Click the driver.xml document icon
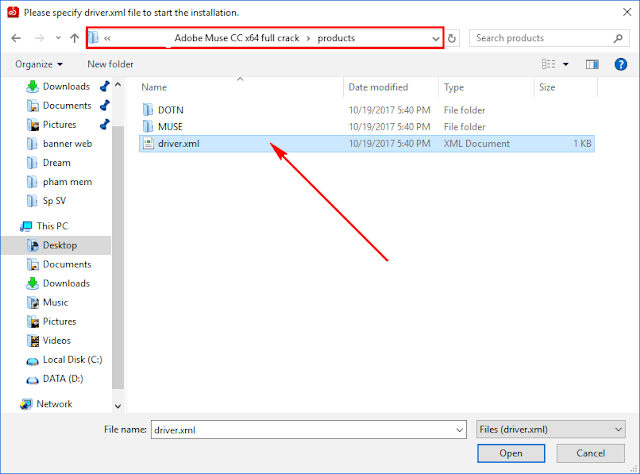This screenshot has width=640, height=474. [148, 143]
